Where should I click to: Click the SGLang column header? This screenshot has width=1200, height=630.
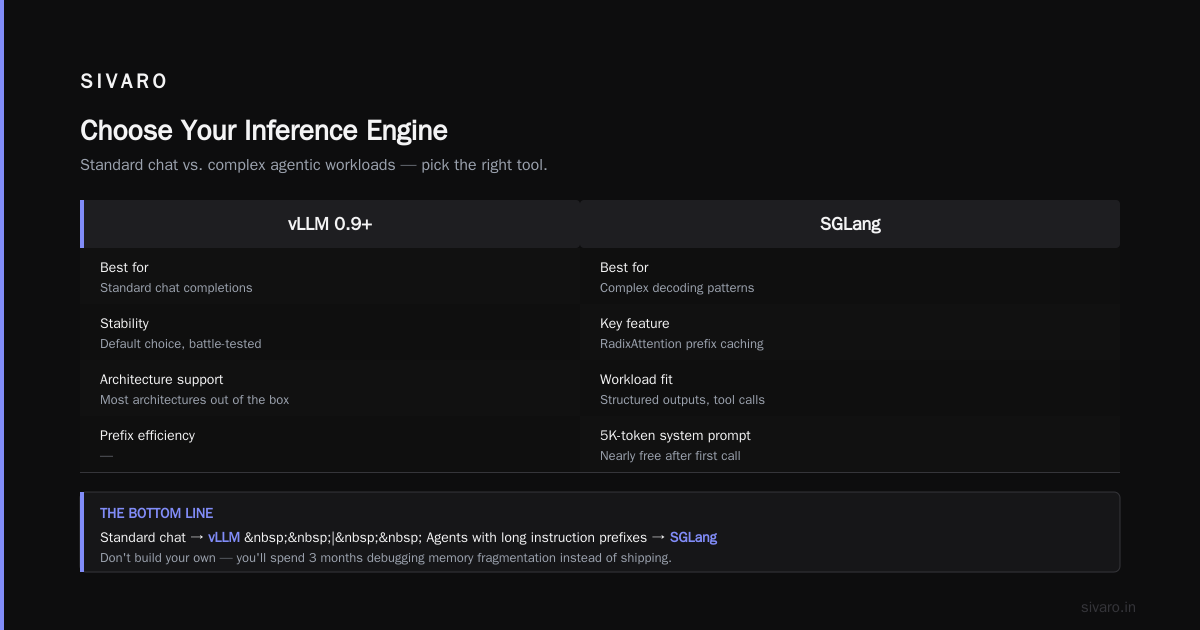(x=850, y=224)
